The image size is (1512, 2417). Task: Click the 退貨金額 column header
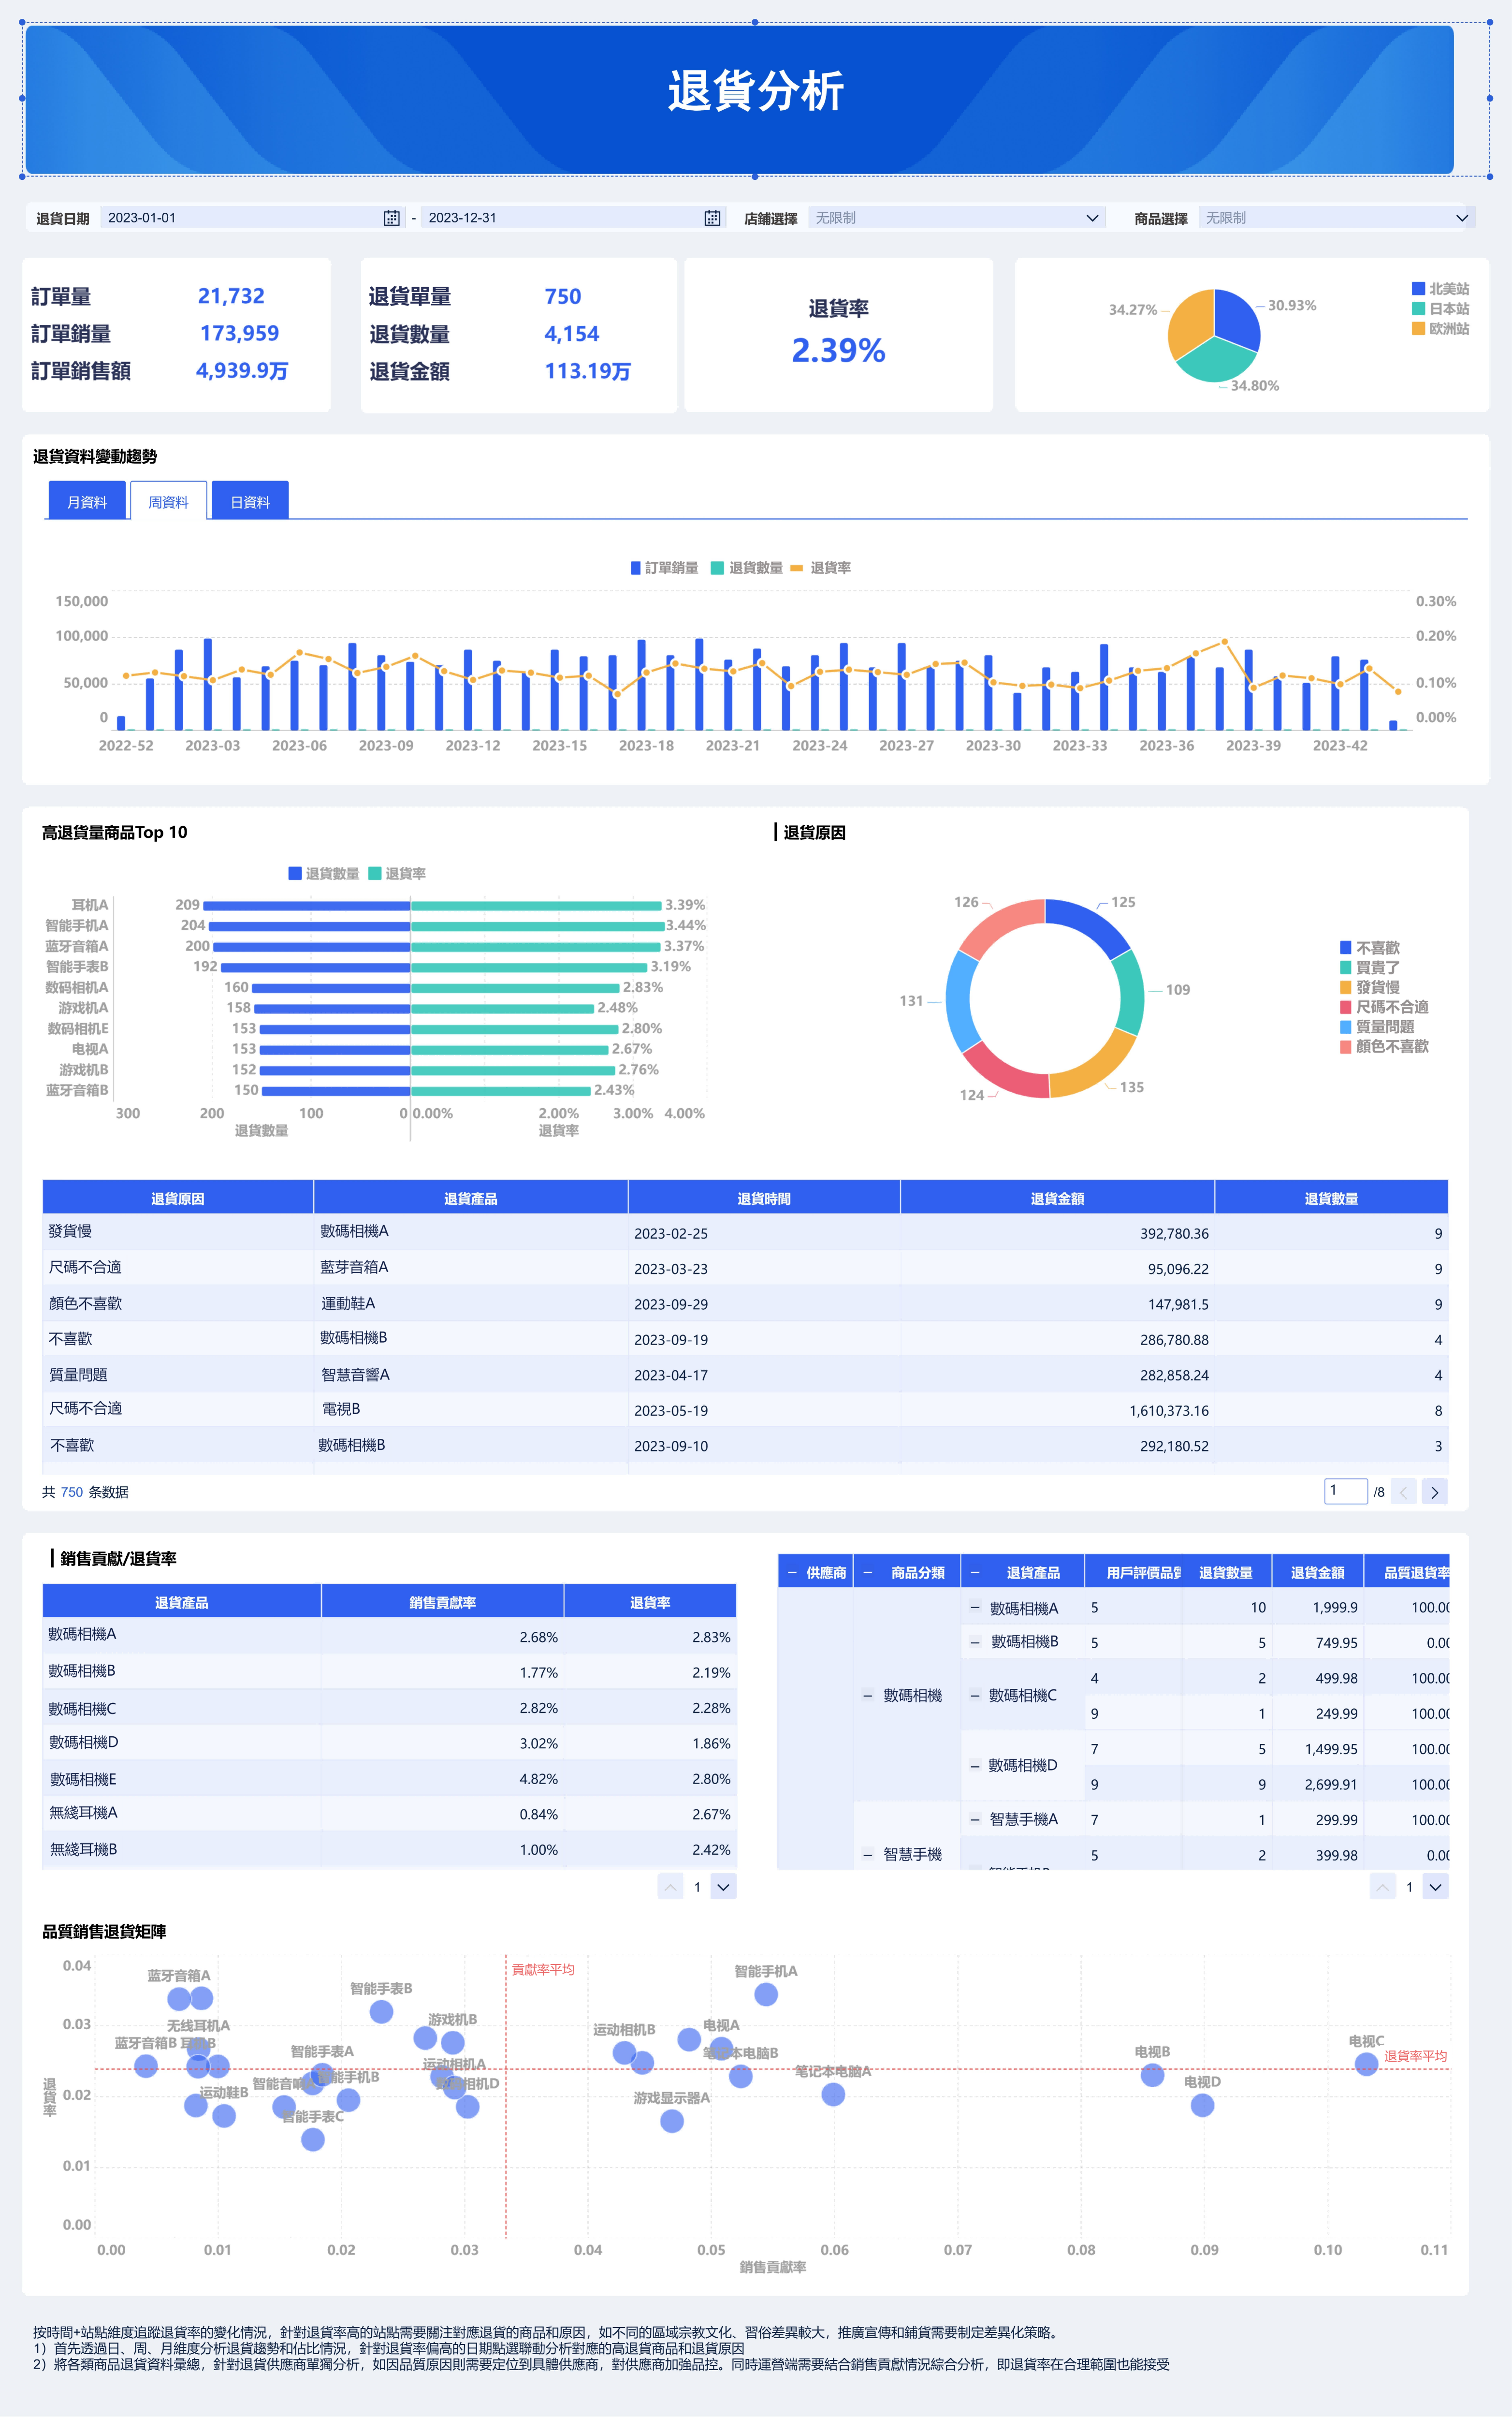(1057, 1198)
